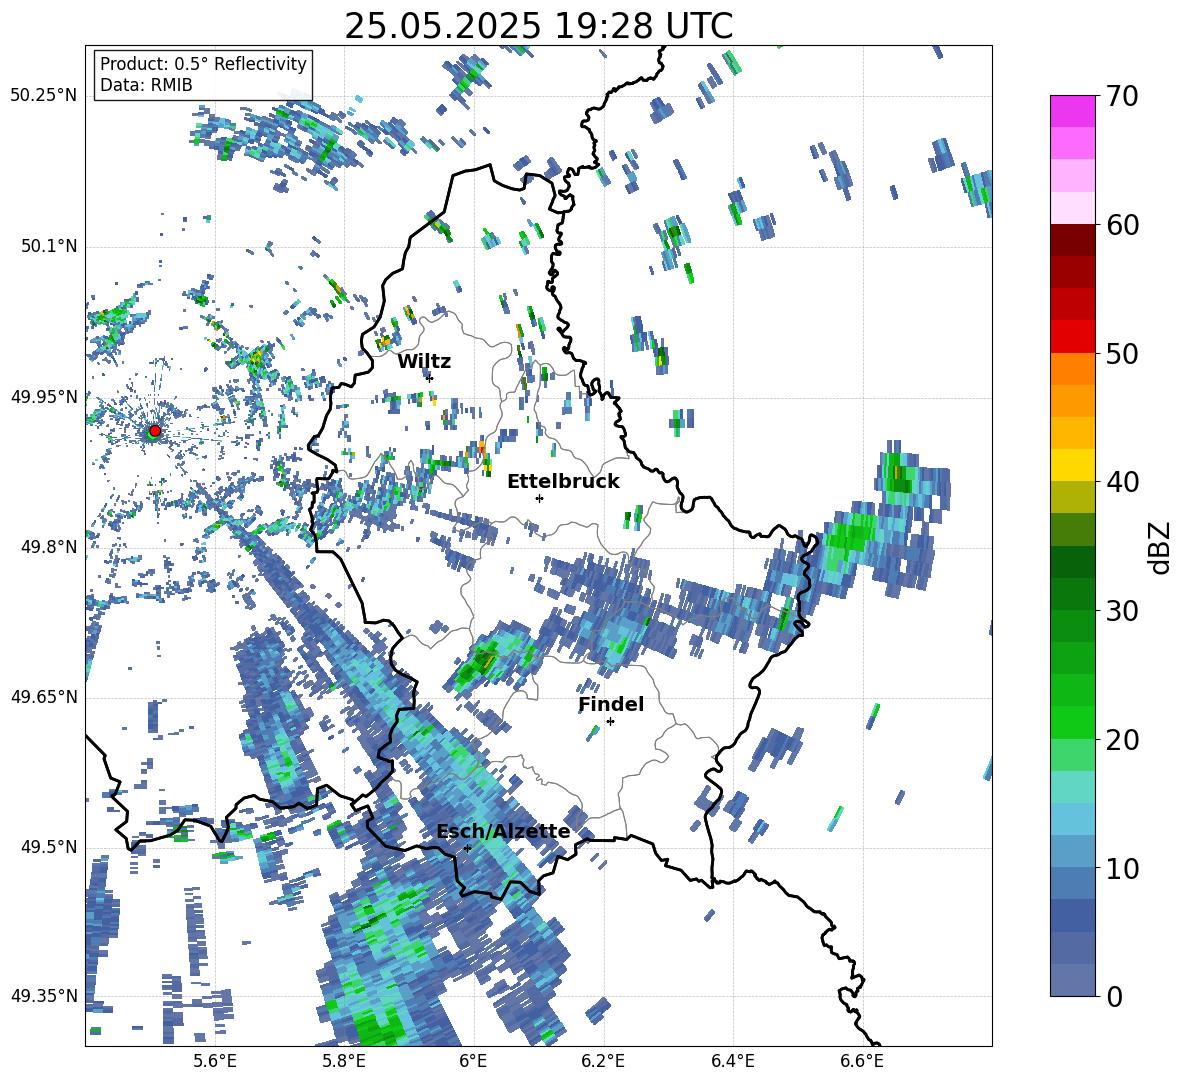Click the 49.65°N latitude label
The height and width of the screenshot is (1081, 1184).
coord(44,697)
